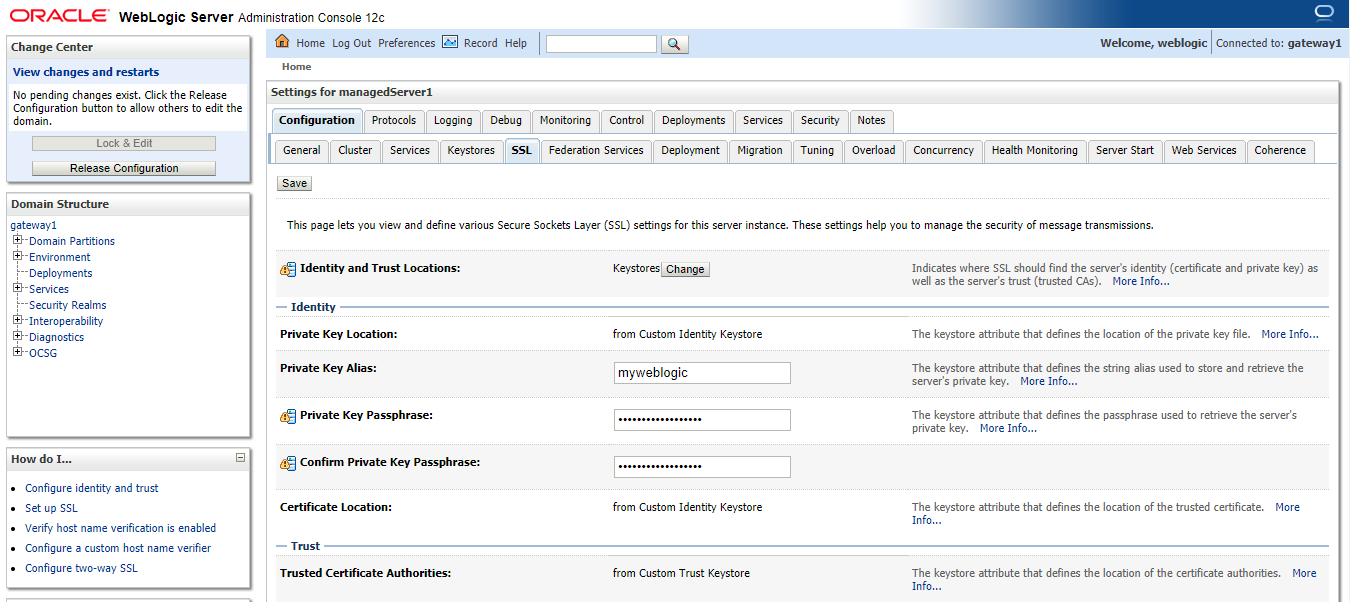Expand Diagnostics tree node

(18, 337)
